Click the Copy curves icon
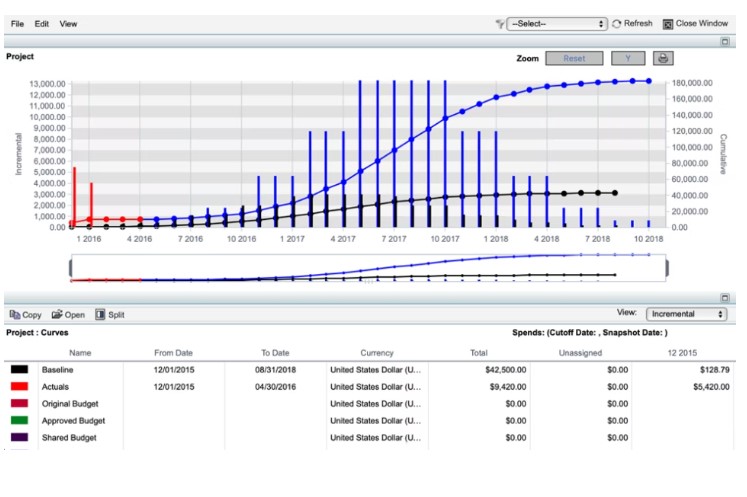 15,315
